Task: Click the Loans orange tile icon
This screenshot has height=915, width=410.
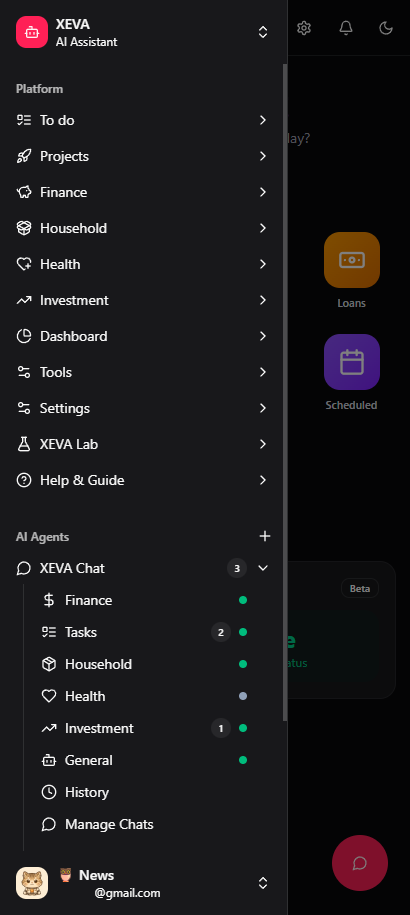Action: click(352, 260)
